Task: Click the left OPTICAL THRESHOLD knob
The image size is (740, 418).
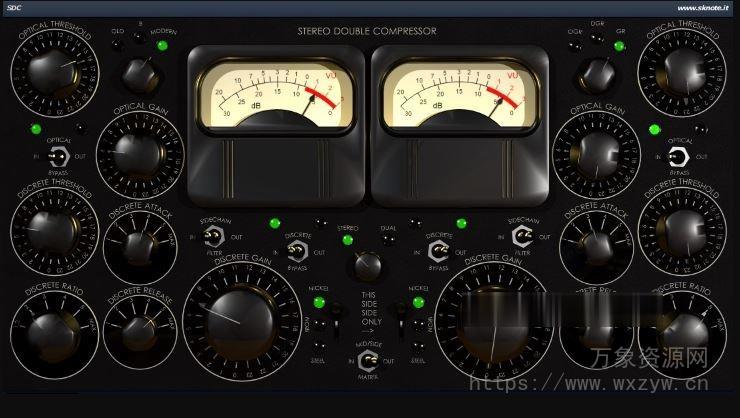Action: click(x=53, y=74)
